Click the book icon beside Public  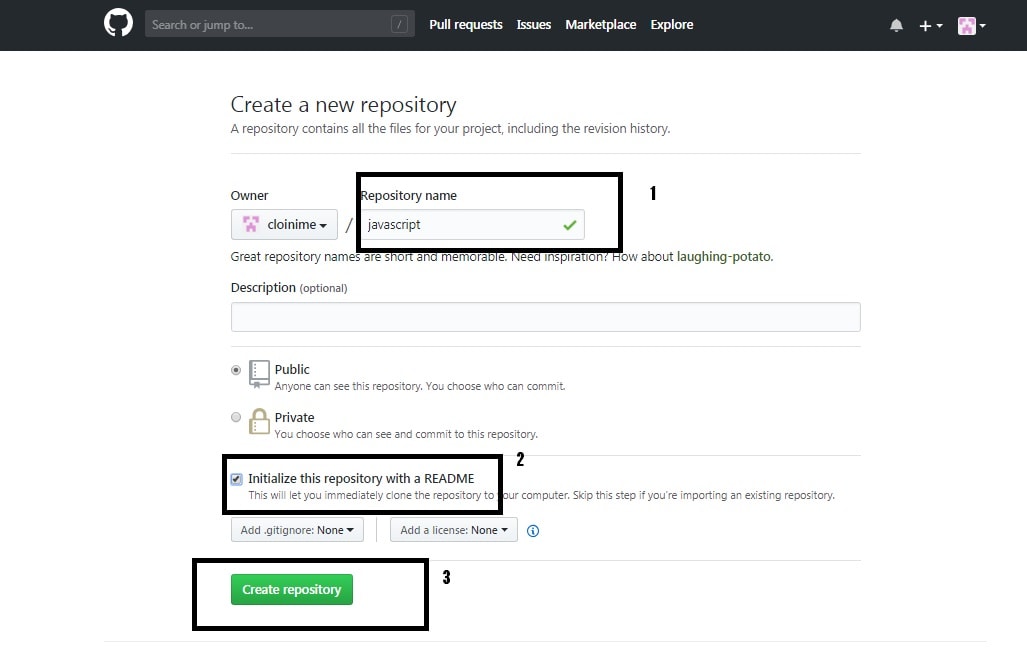click(x=257, y=374)
